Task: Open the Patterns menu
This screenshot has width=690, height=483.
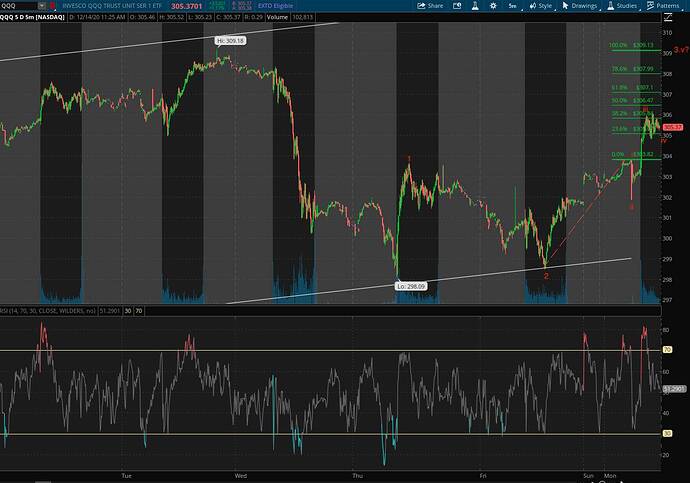Action: pos(663,6)
